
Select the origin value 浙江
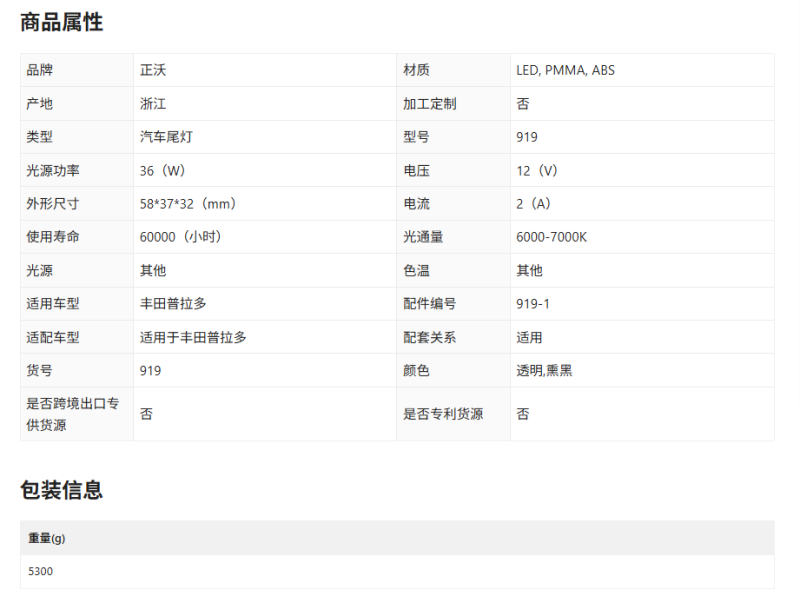point(153,104)
